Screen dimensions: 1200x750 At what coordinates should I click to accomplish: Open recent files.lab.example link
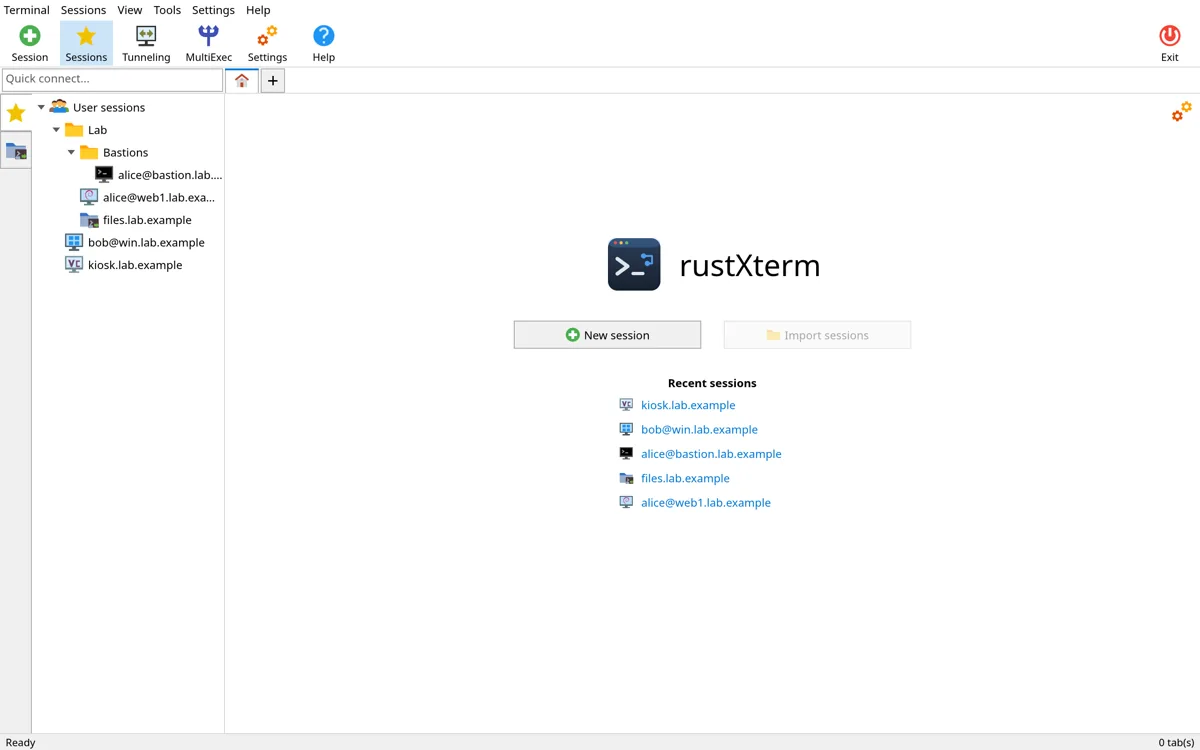coord(685,478)
